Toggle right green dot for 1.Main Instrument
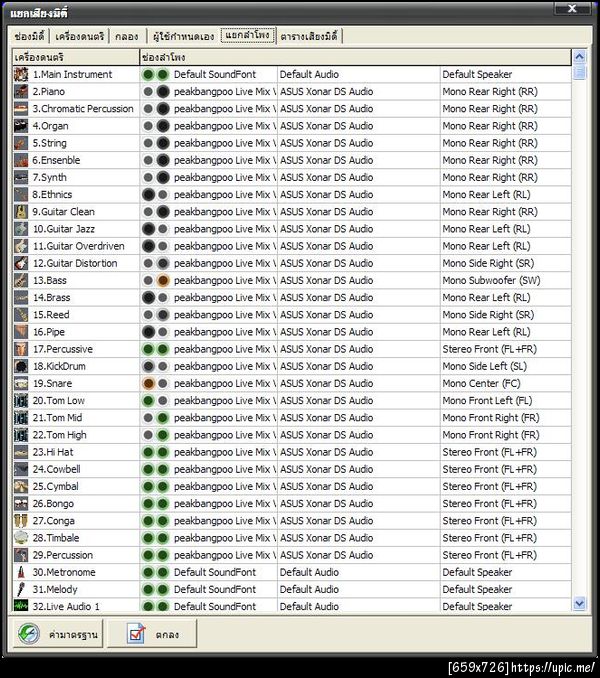 [163, 74]
